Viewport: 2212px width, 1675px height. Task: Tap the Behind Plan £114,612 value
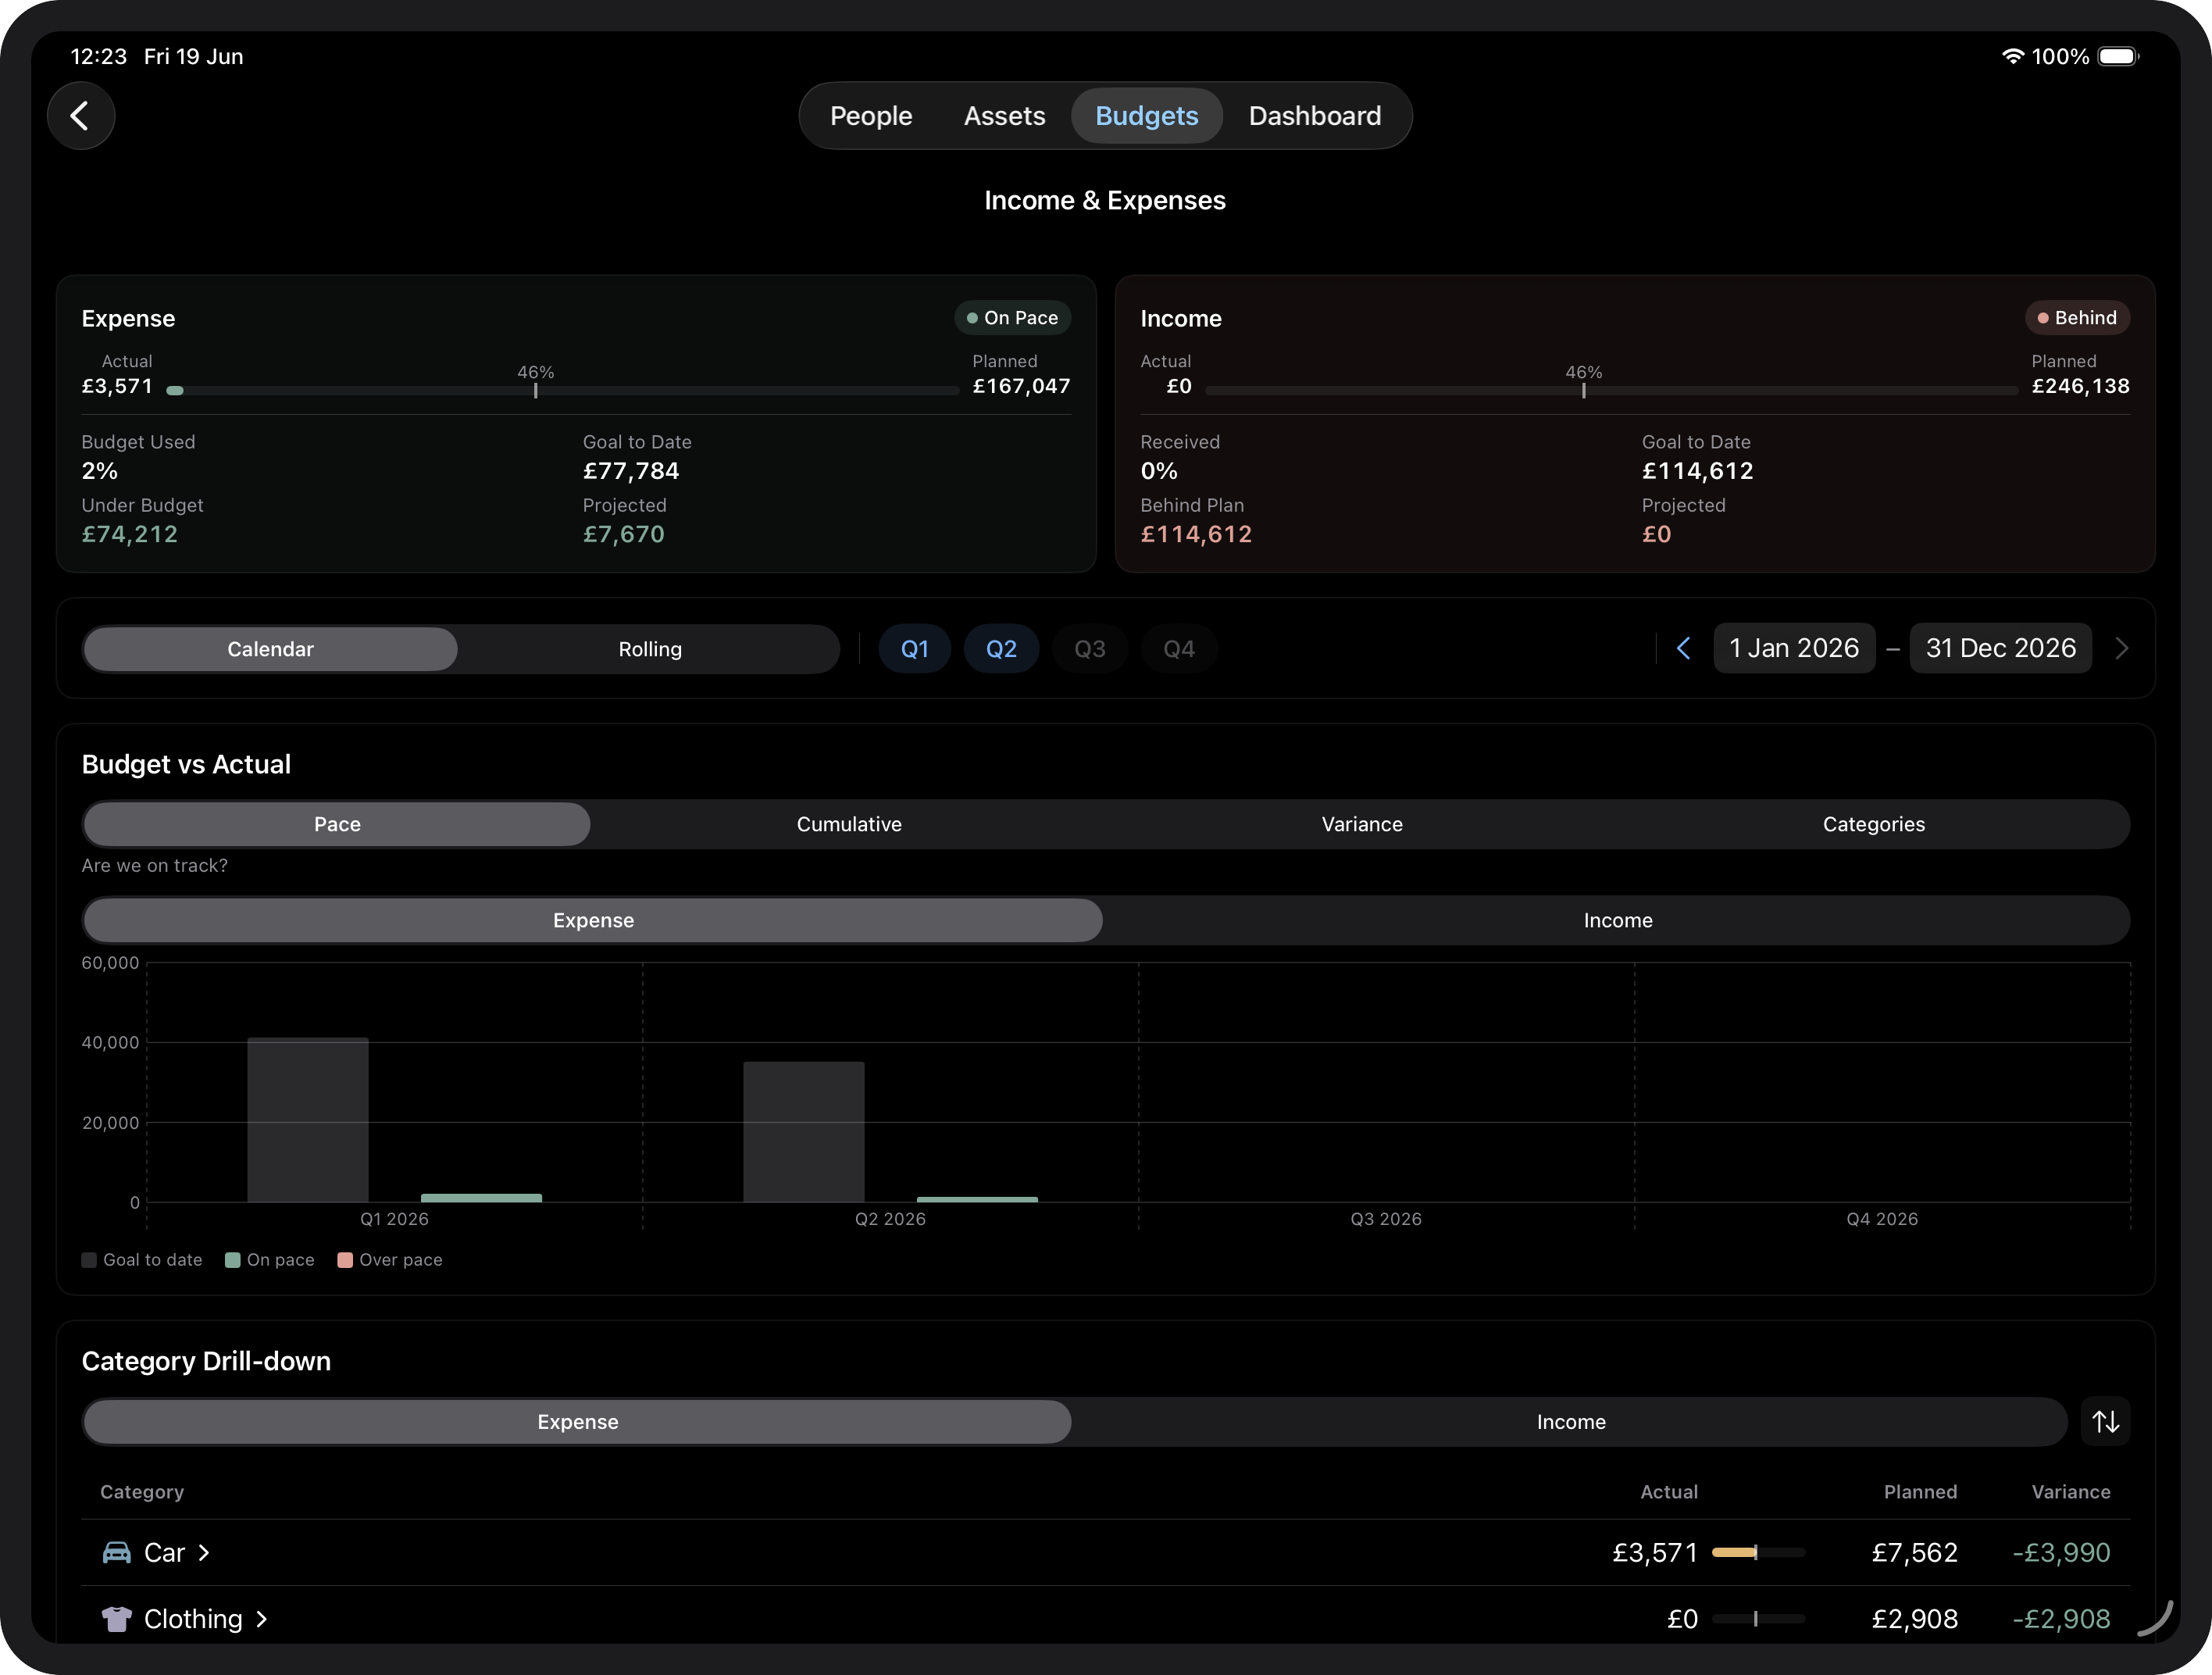1196,534
